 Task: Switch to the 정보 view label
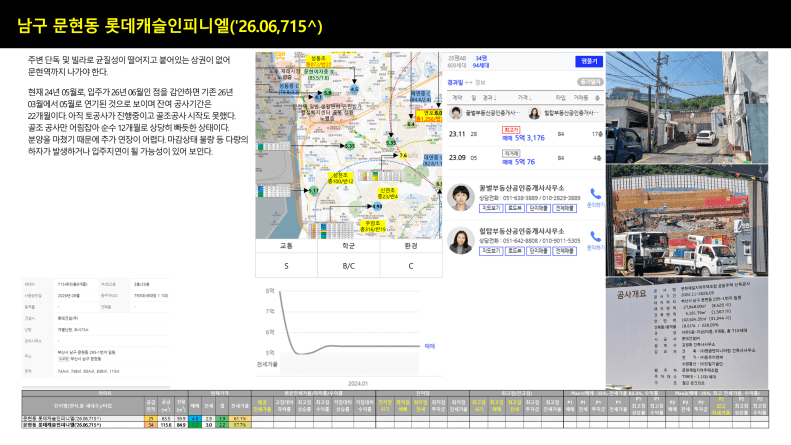pos(480,82)
